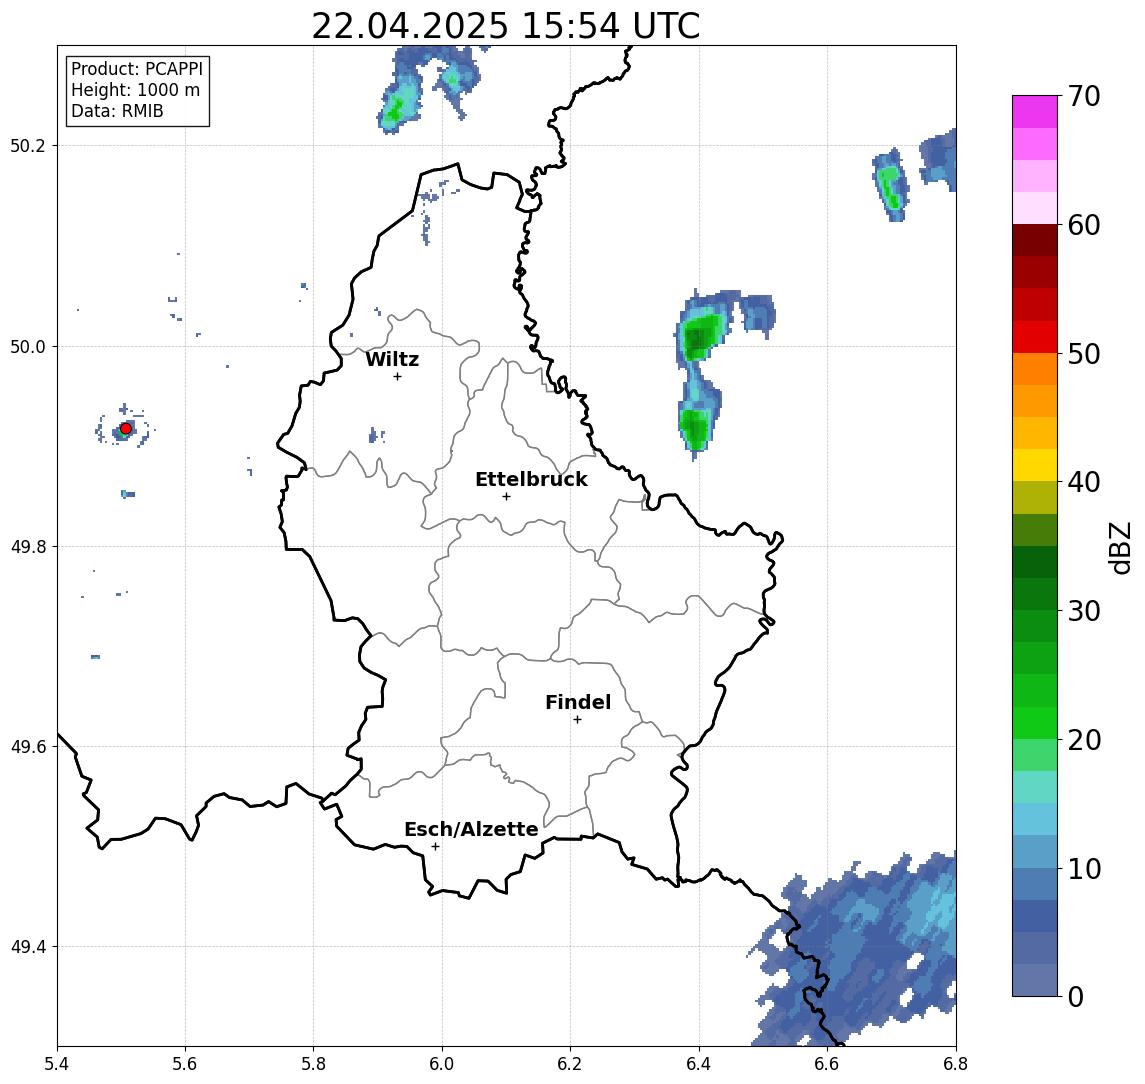Click the latitude label 49.4

[28, 947]
